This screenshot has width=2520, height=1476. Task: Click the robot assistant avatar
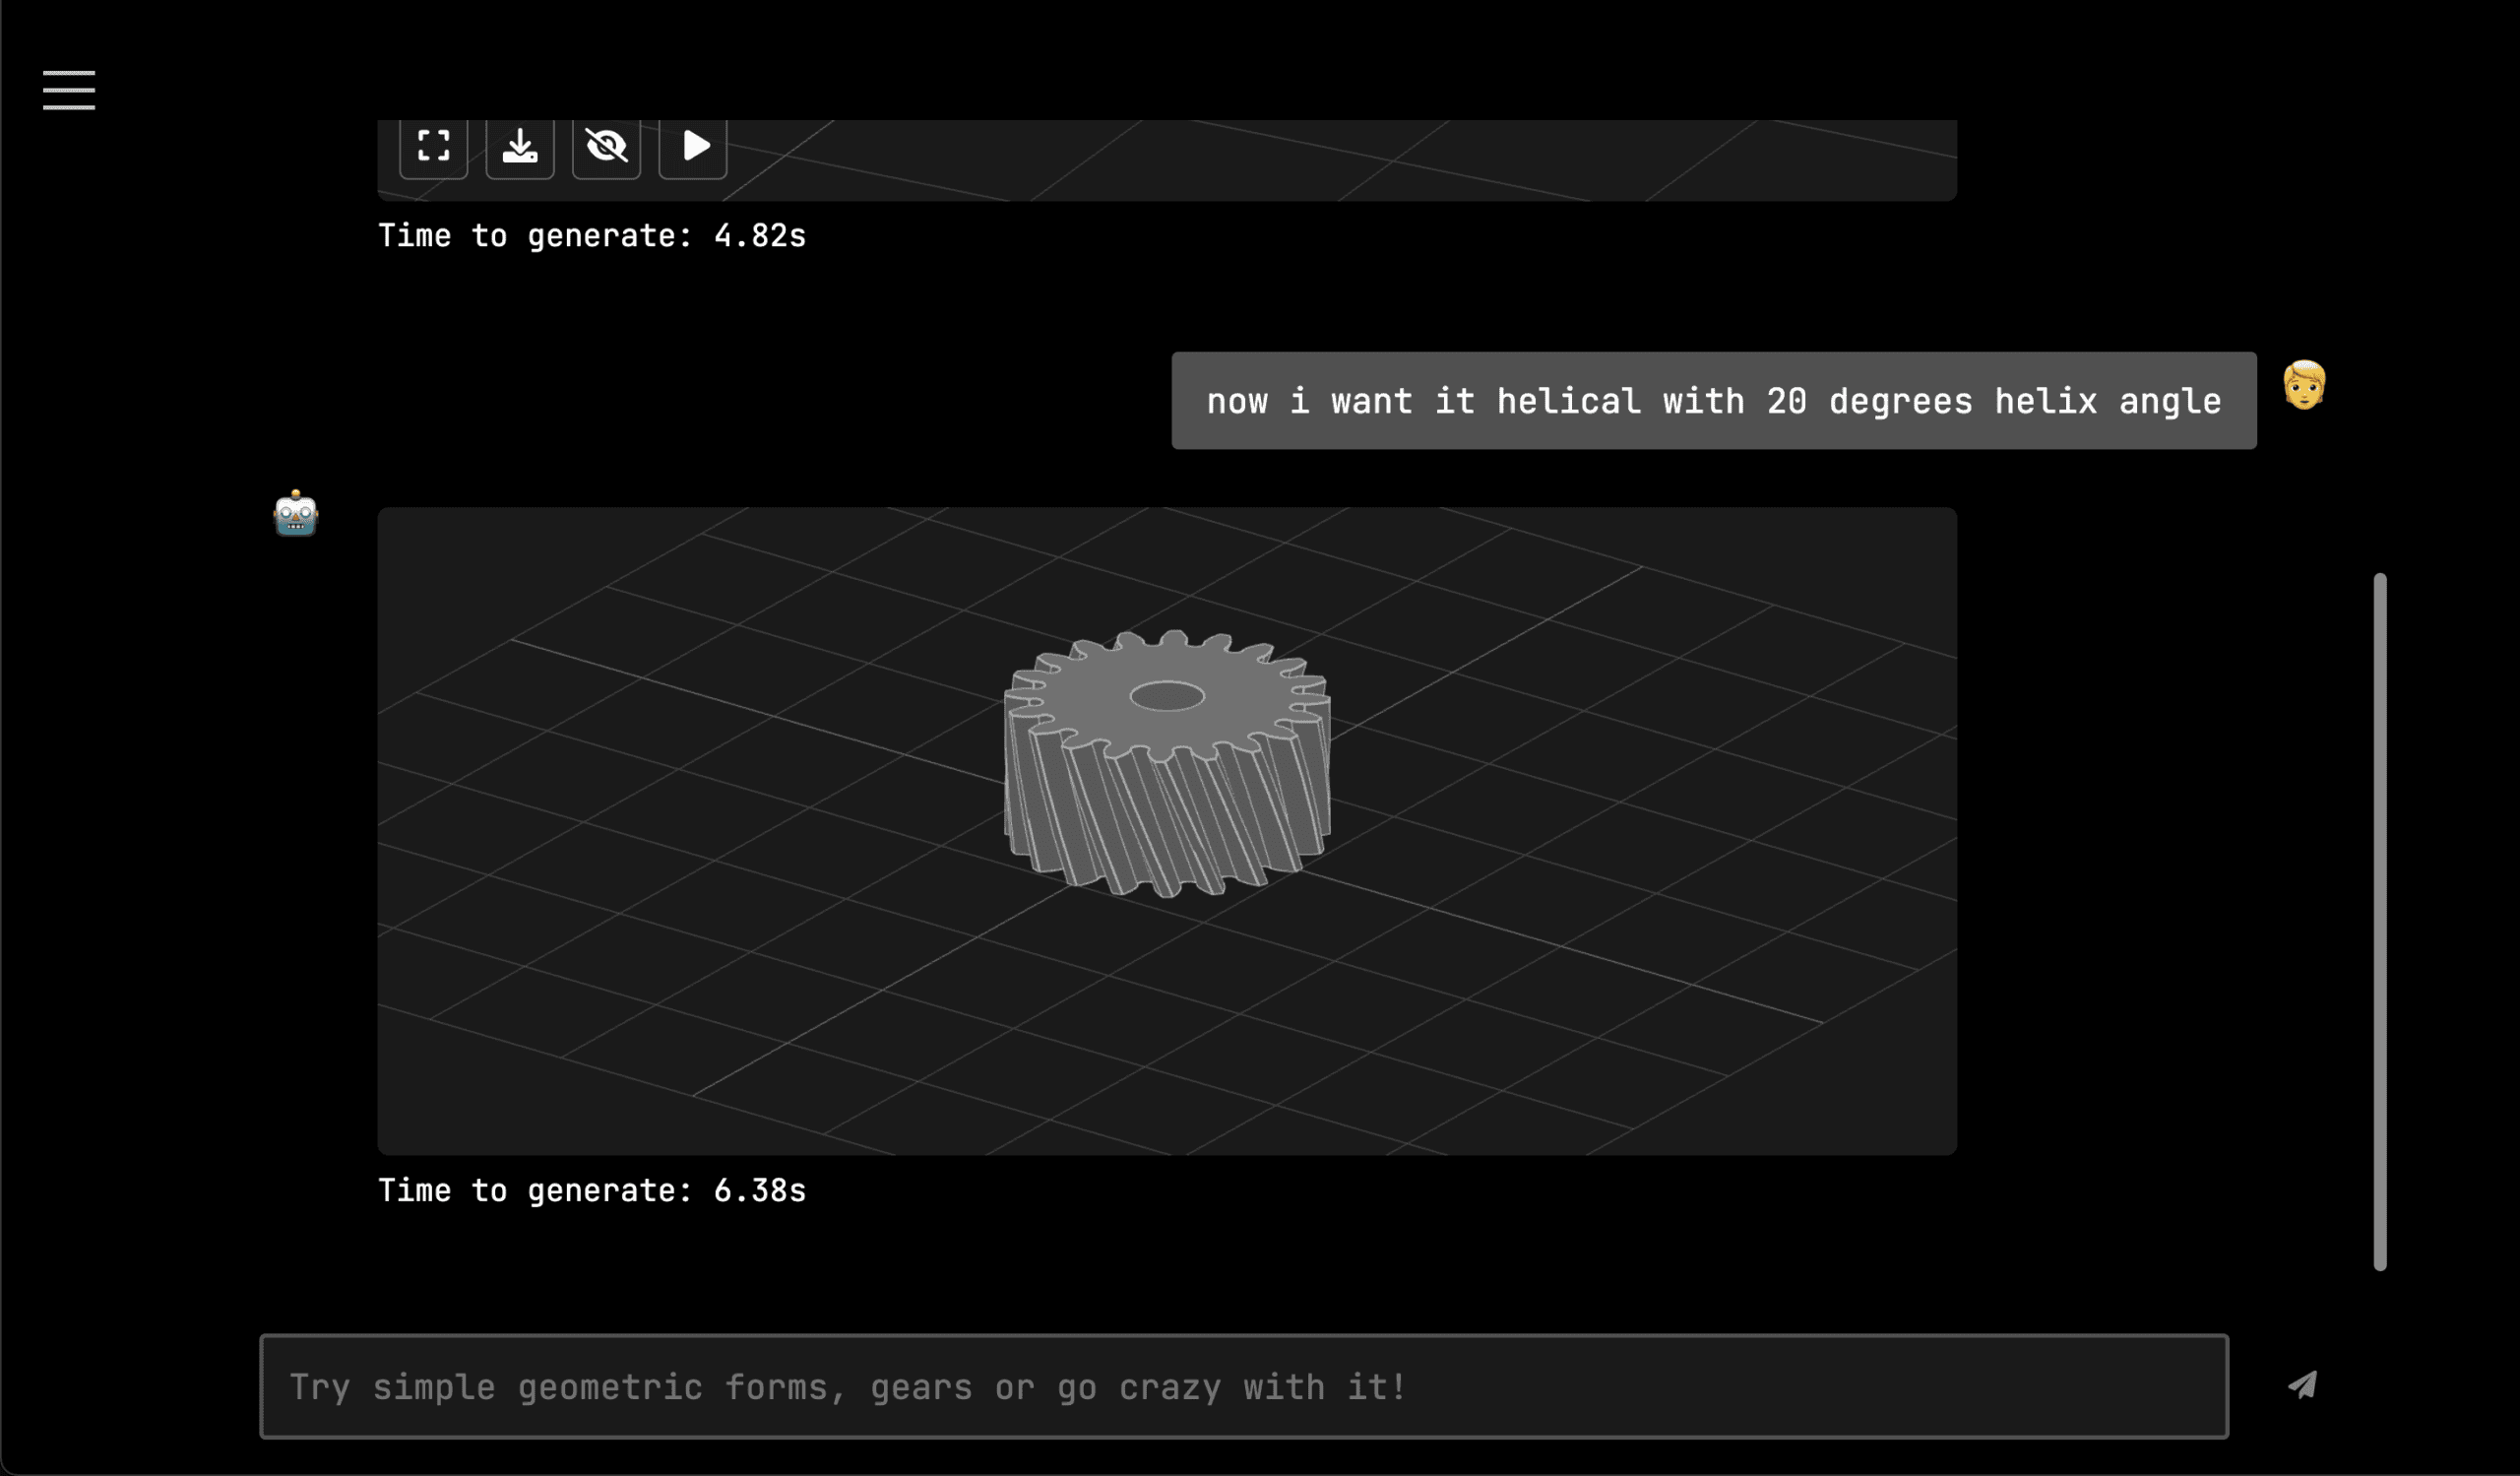click(295, 514)
